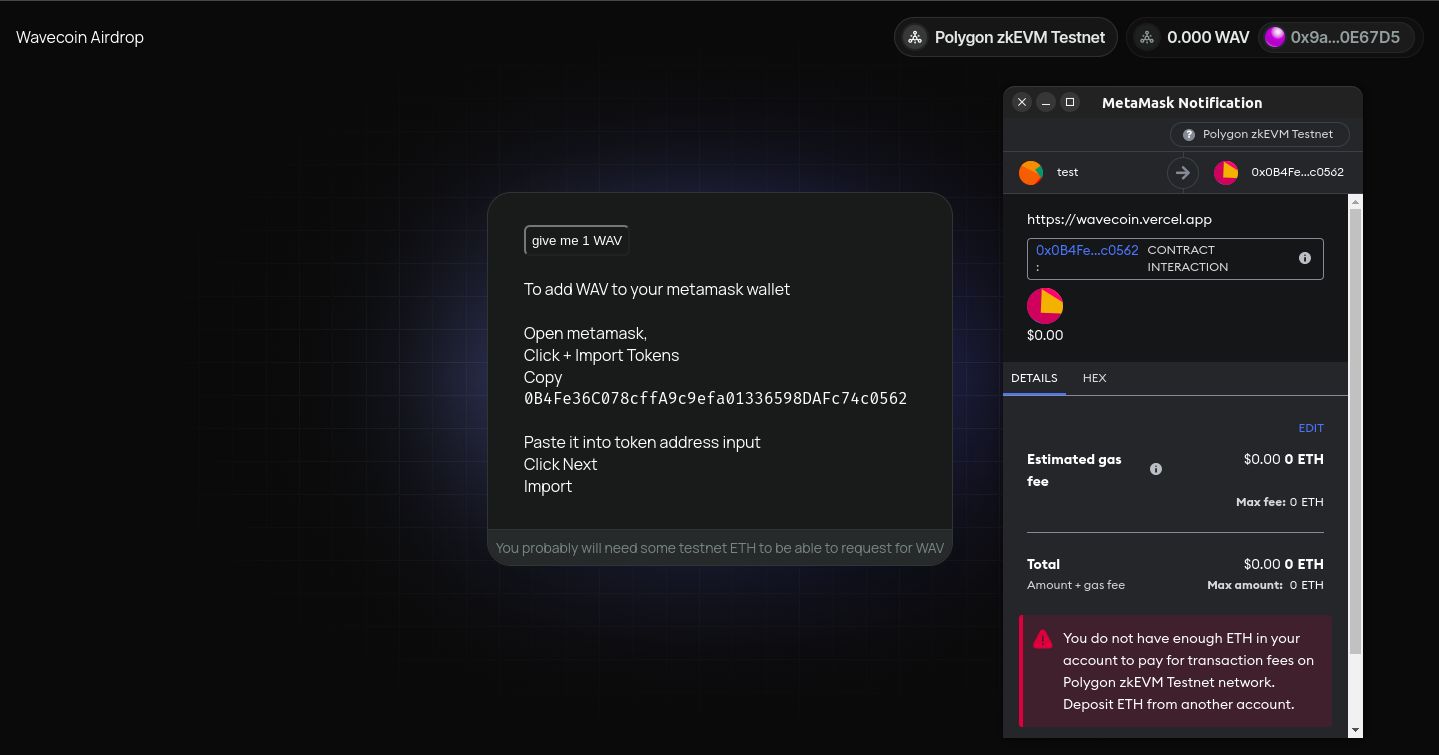Click the network icon beside Polygon zkEVM Testnet
Viewport: 1439px width, 755px height.
[x=914, y=37]
